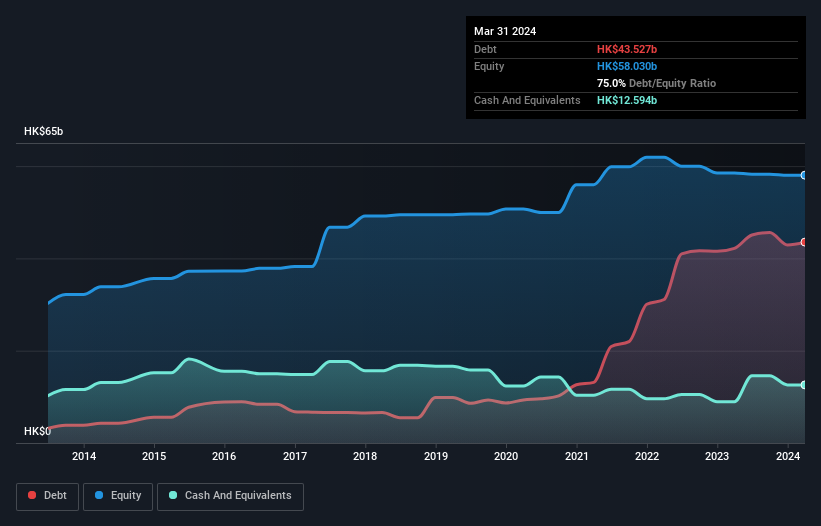Click the teal Cash And Equivalents legend dot

[x=173, y=495]
